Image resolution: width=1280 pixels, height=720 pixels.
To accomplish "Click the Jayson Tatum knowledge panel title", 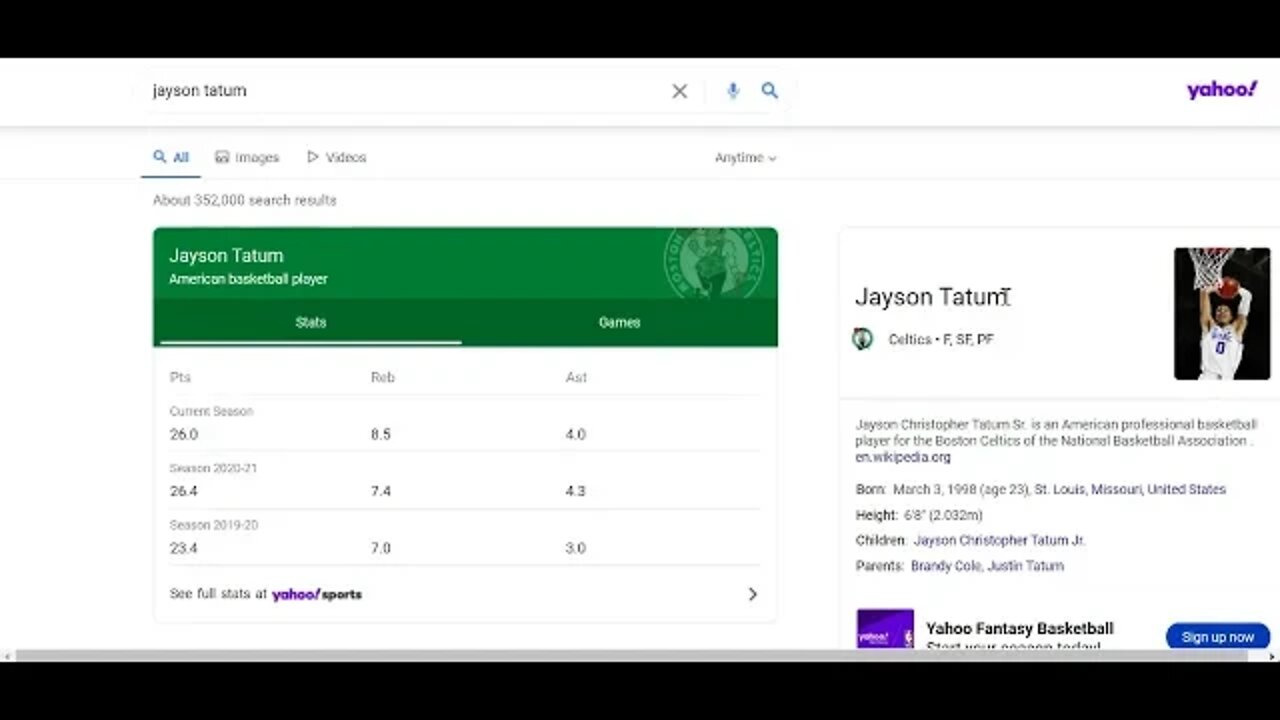I will point(932,297).
